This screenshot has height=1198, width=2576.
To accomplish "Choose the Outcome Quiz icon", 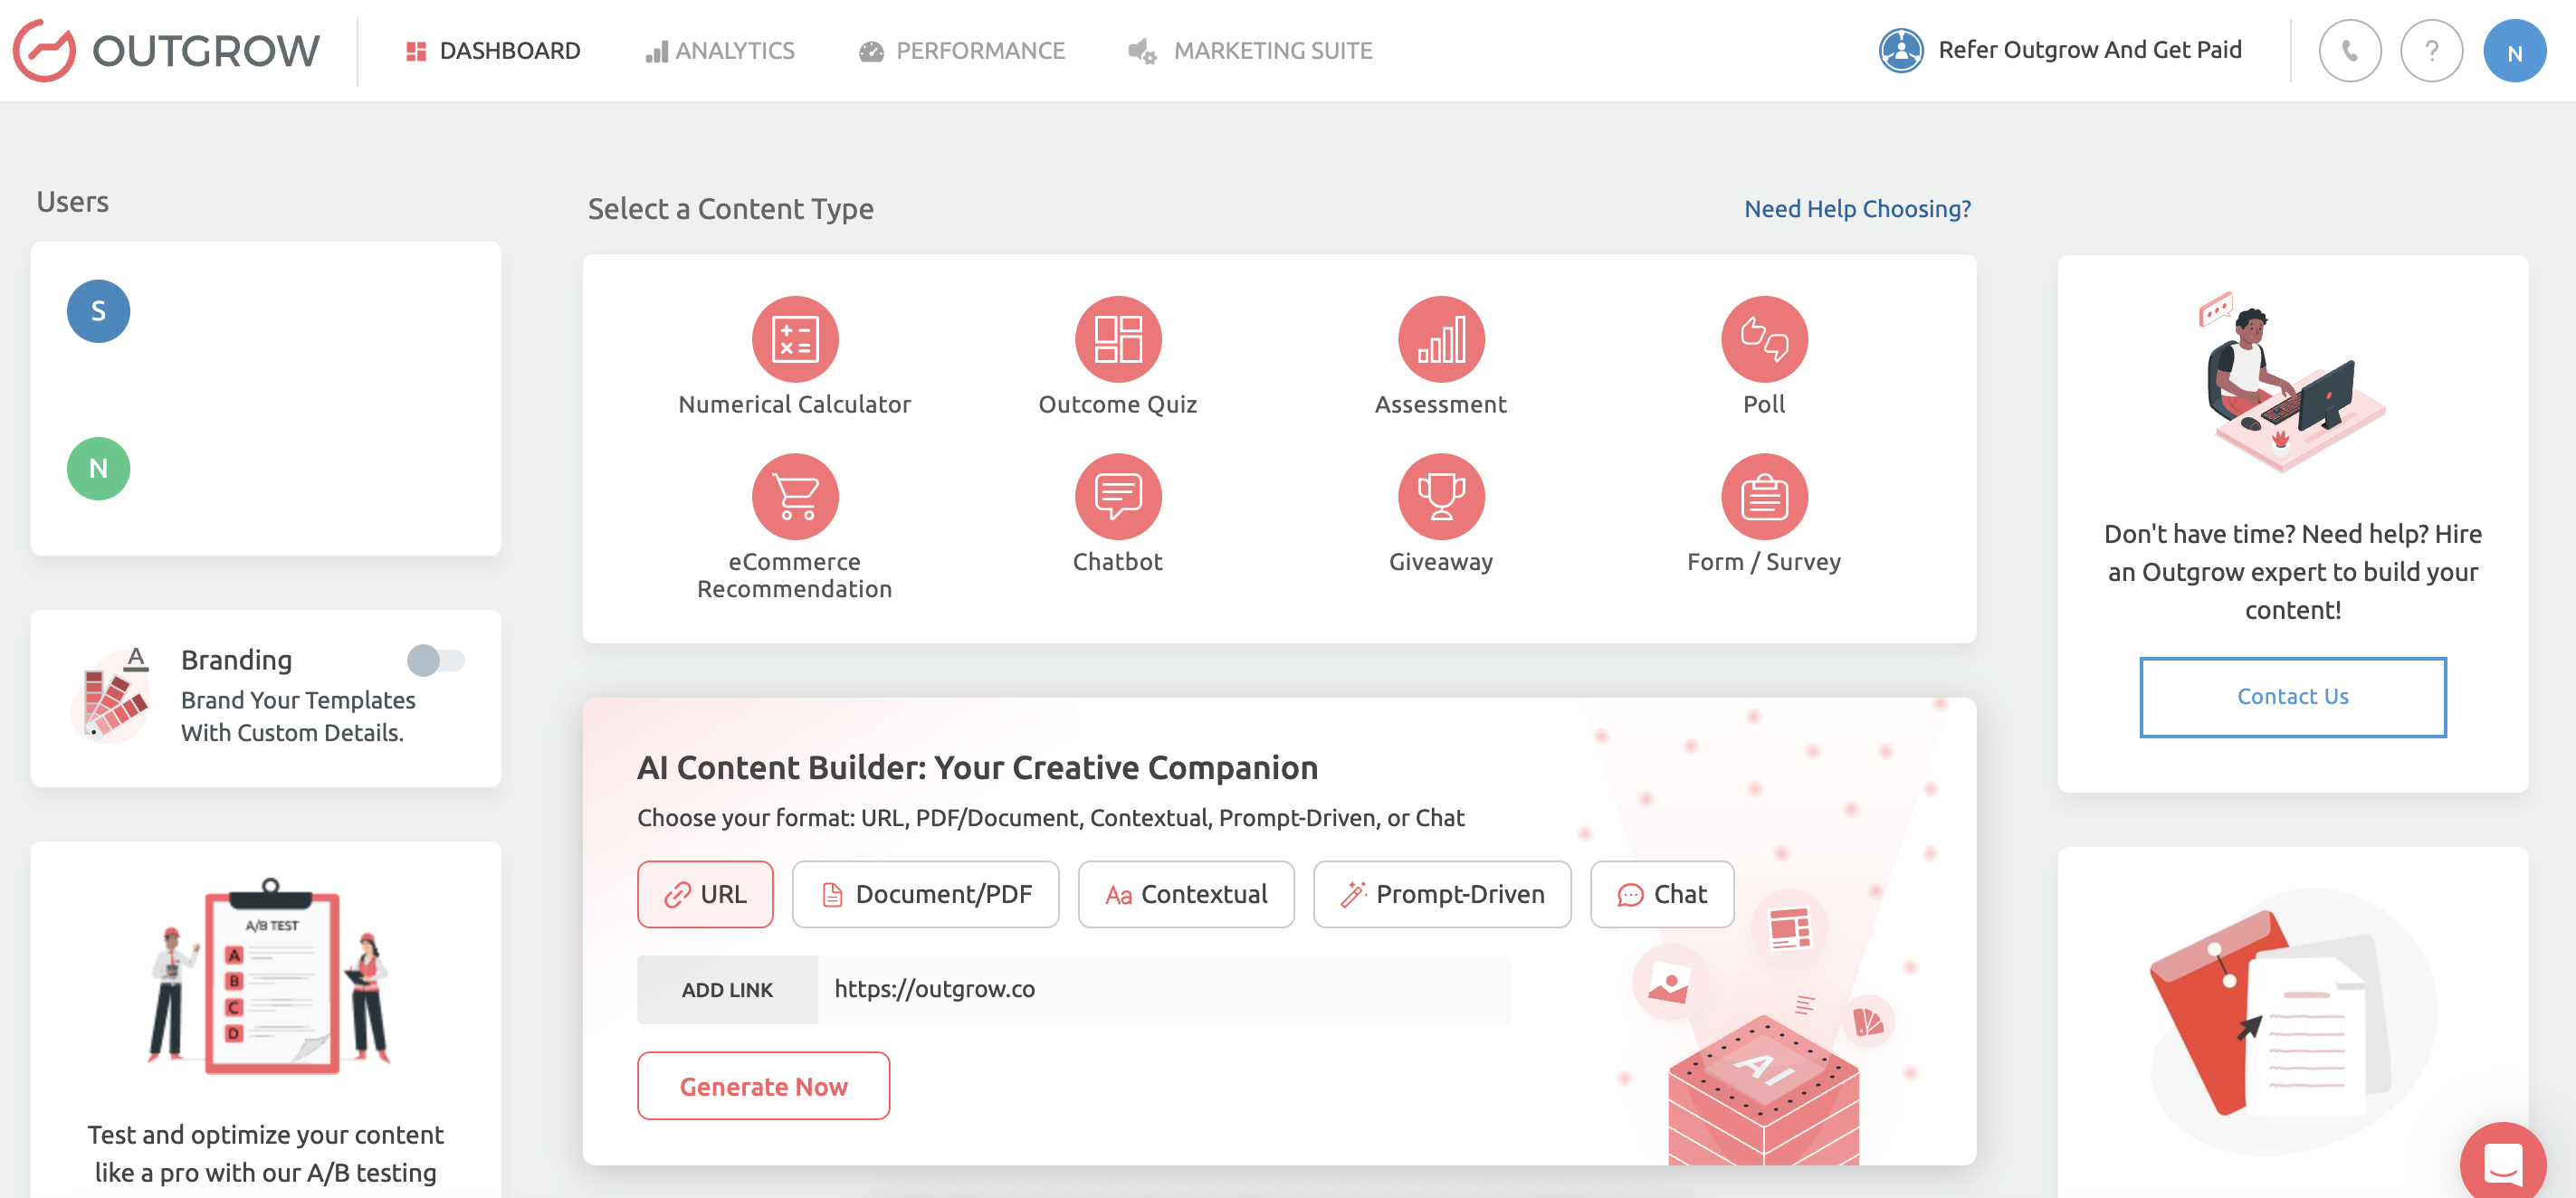I will pyautogui.click(x=1118, y=338).
